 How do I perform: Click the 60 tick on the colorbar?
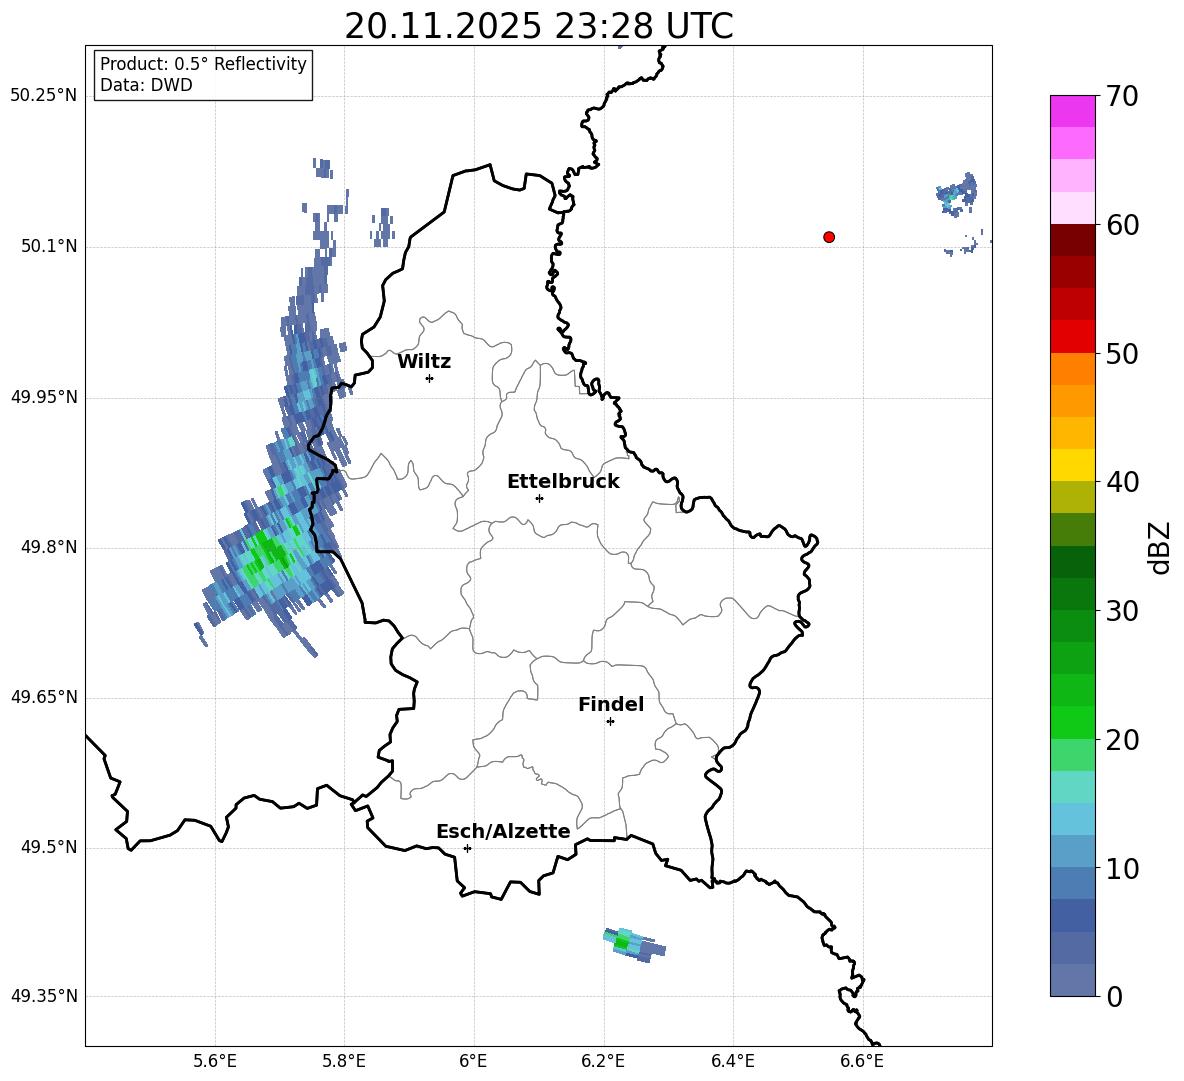pos(1122,225)
